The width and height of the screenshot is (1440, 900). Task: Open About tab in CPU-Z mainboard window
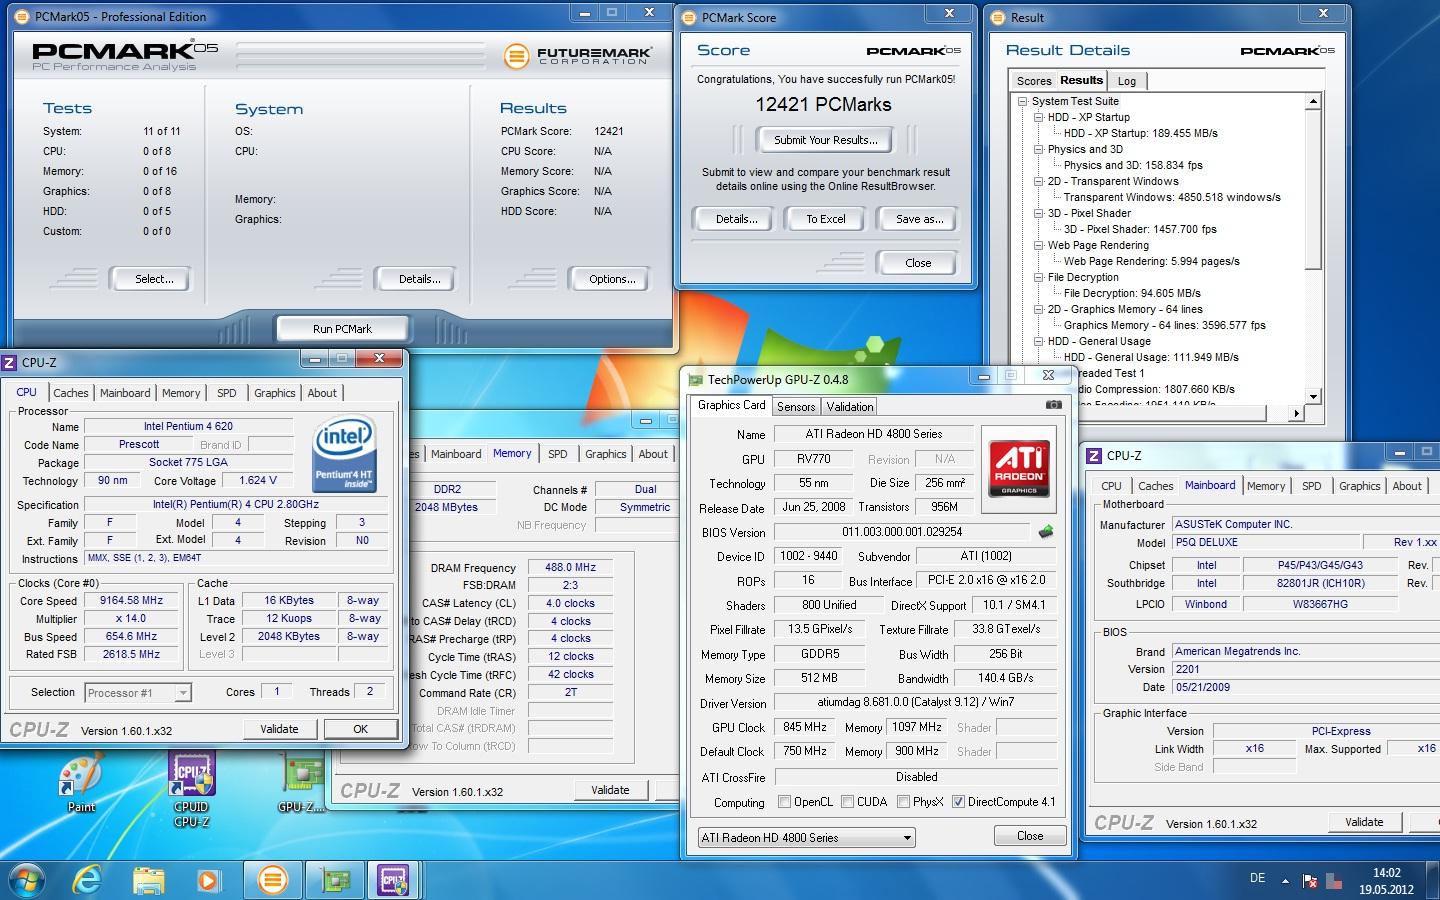(1407, 486)
